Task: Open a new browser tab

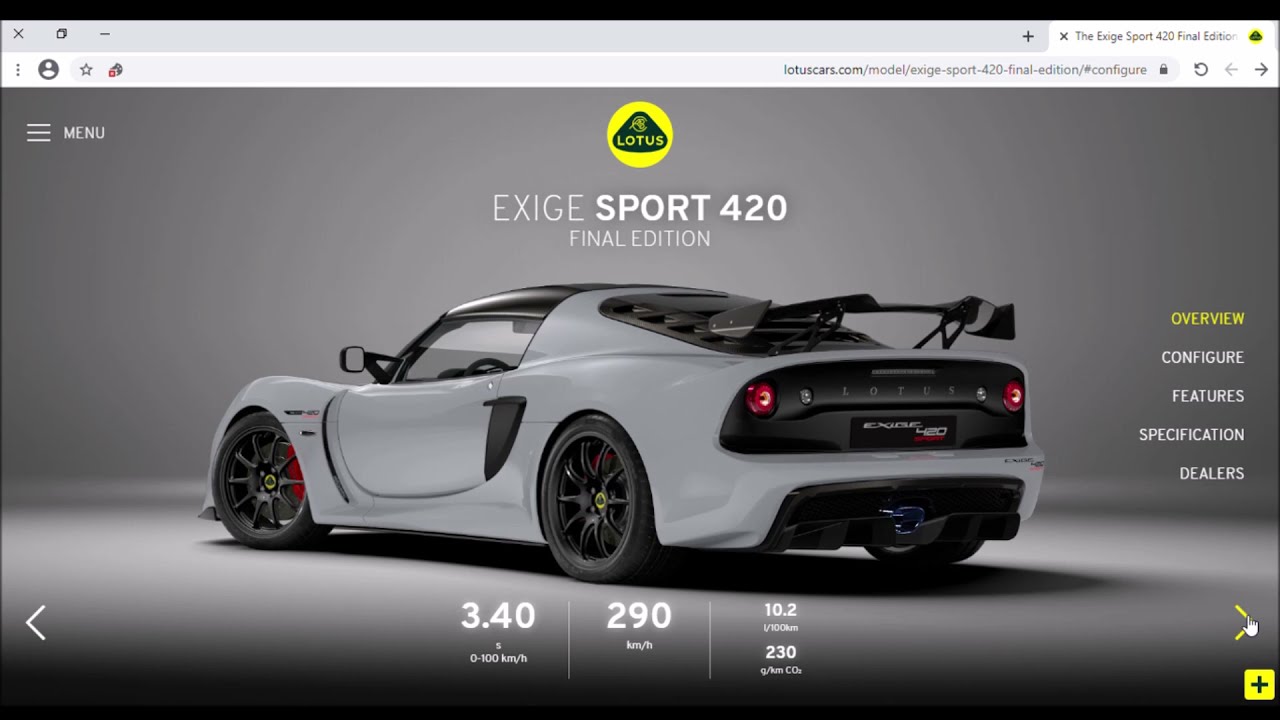Action: tap(1028, 36)
